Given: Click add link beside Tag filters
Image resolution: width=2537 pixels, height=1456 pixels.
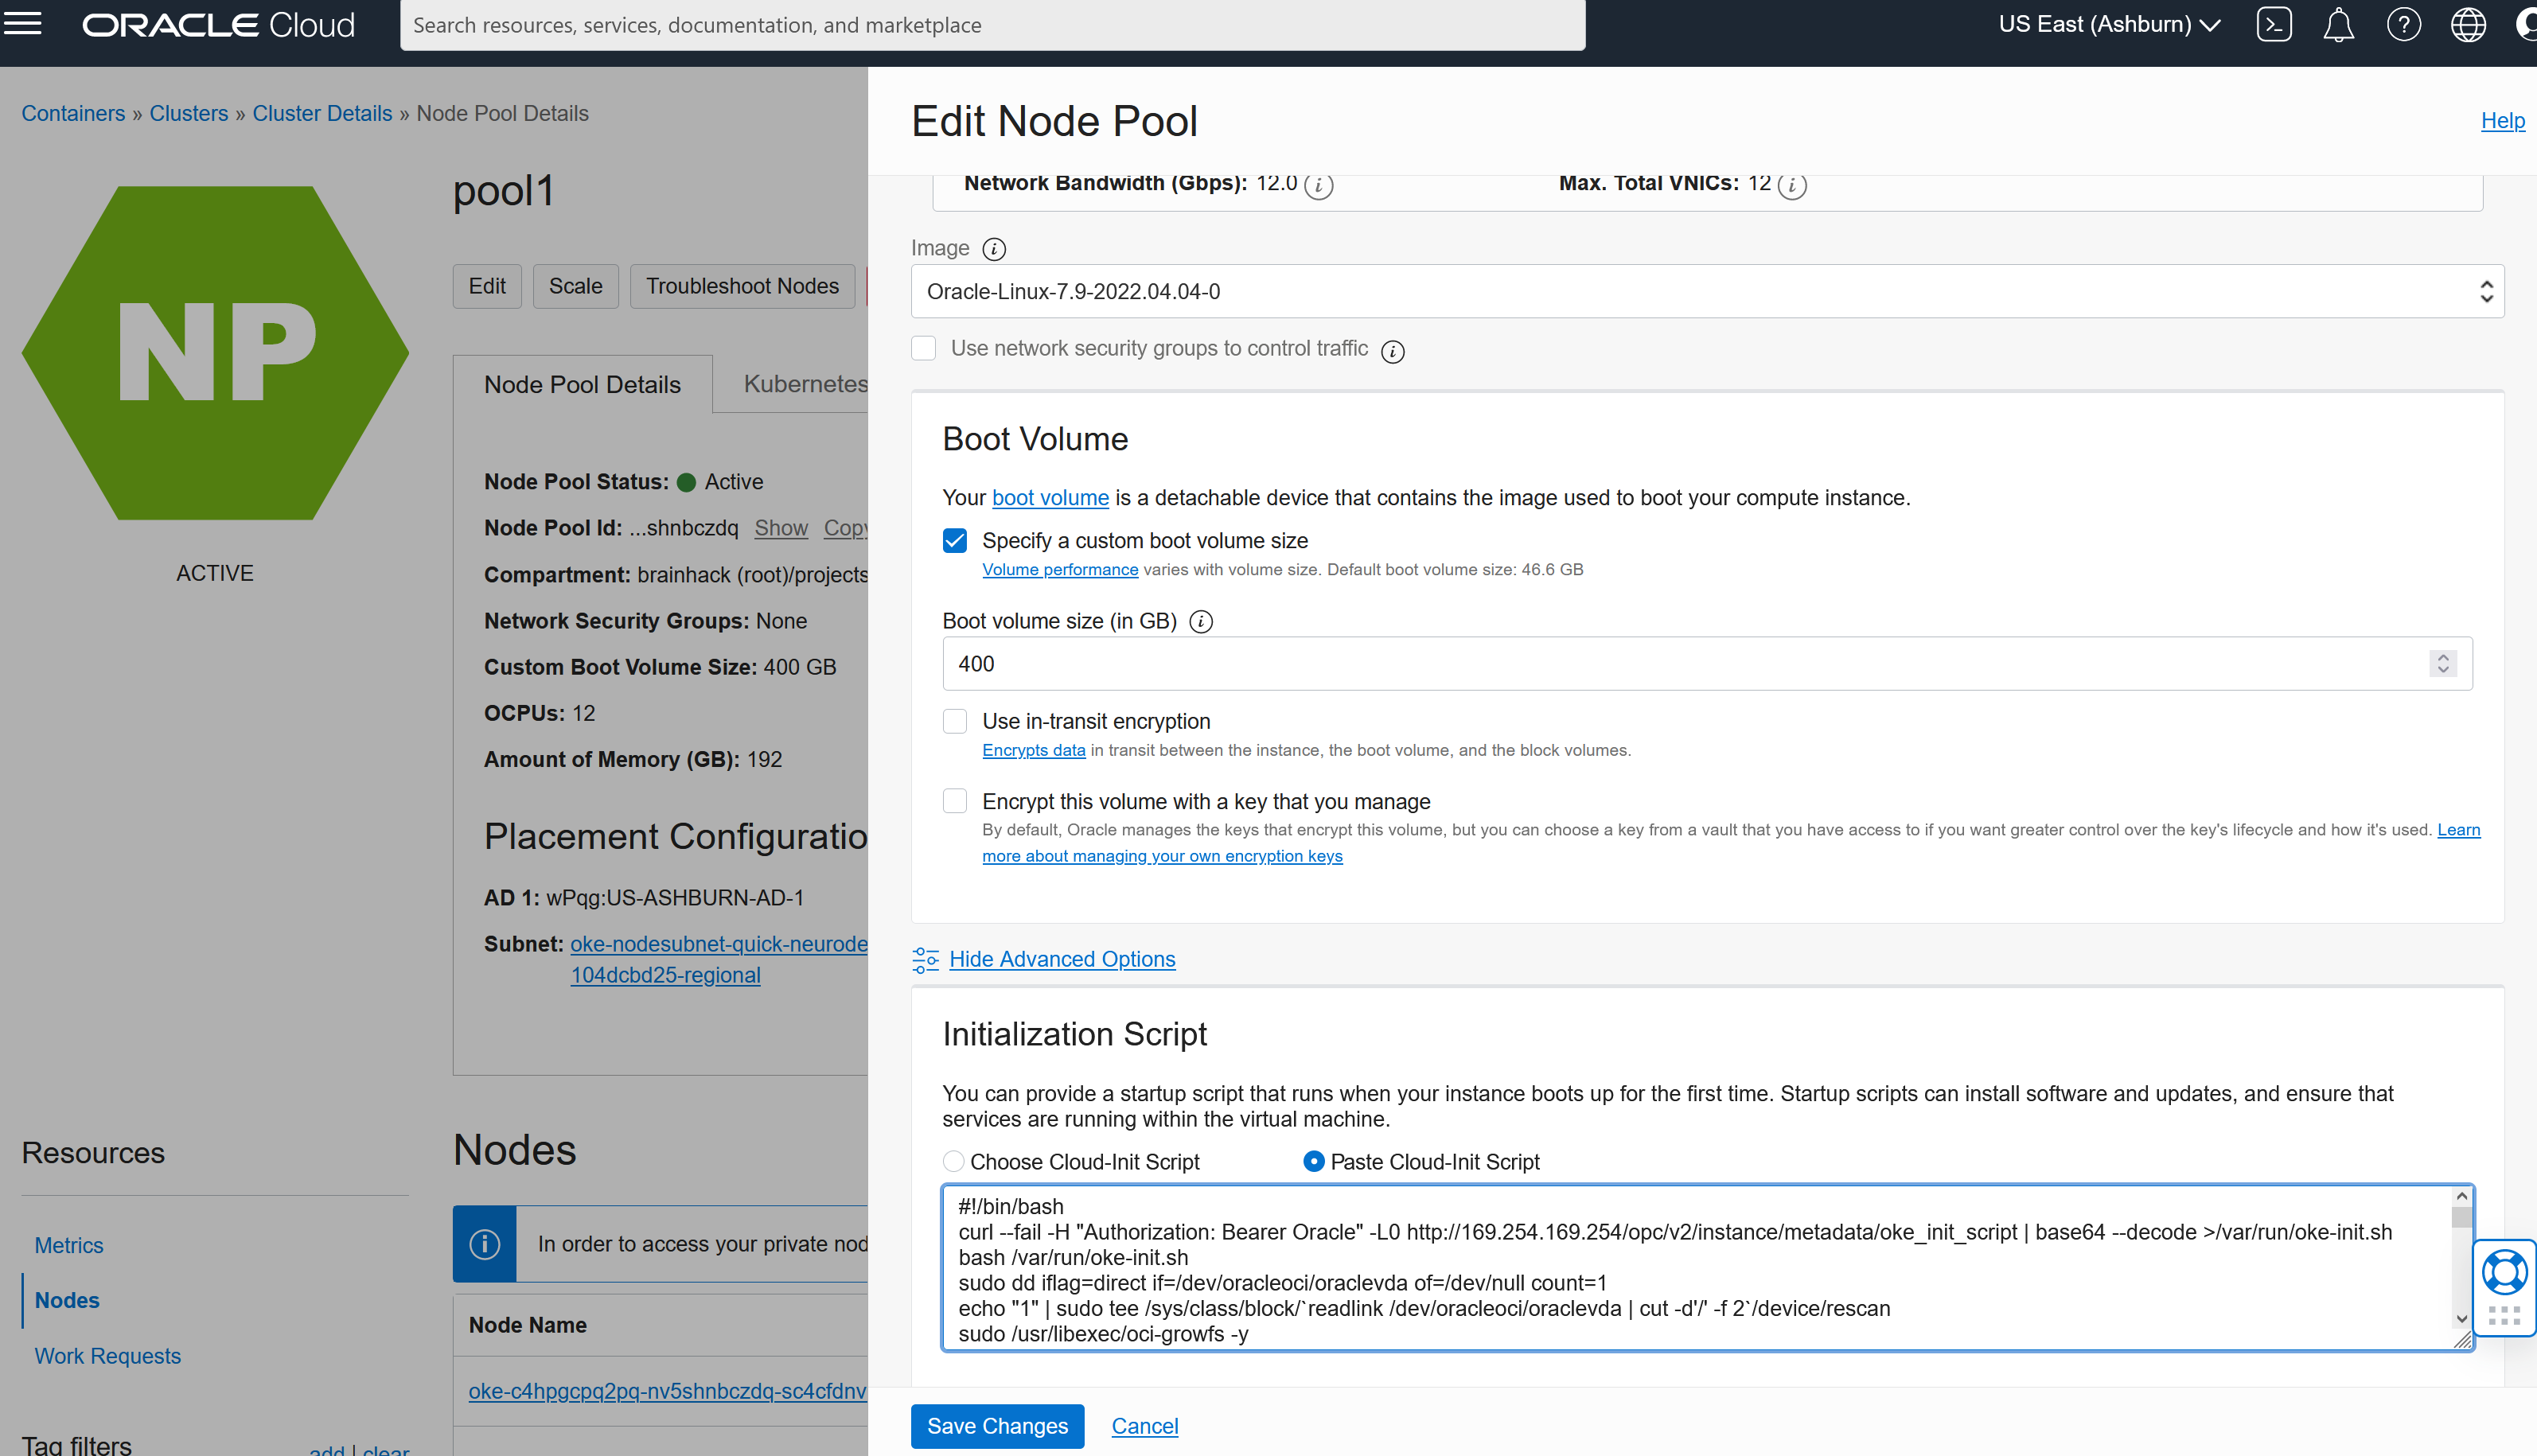Looking at the screenshot, I should click(326, 1450).
